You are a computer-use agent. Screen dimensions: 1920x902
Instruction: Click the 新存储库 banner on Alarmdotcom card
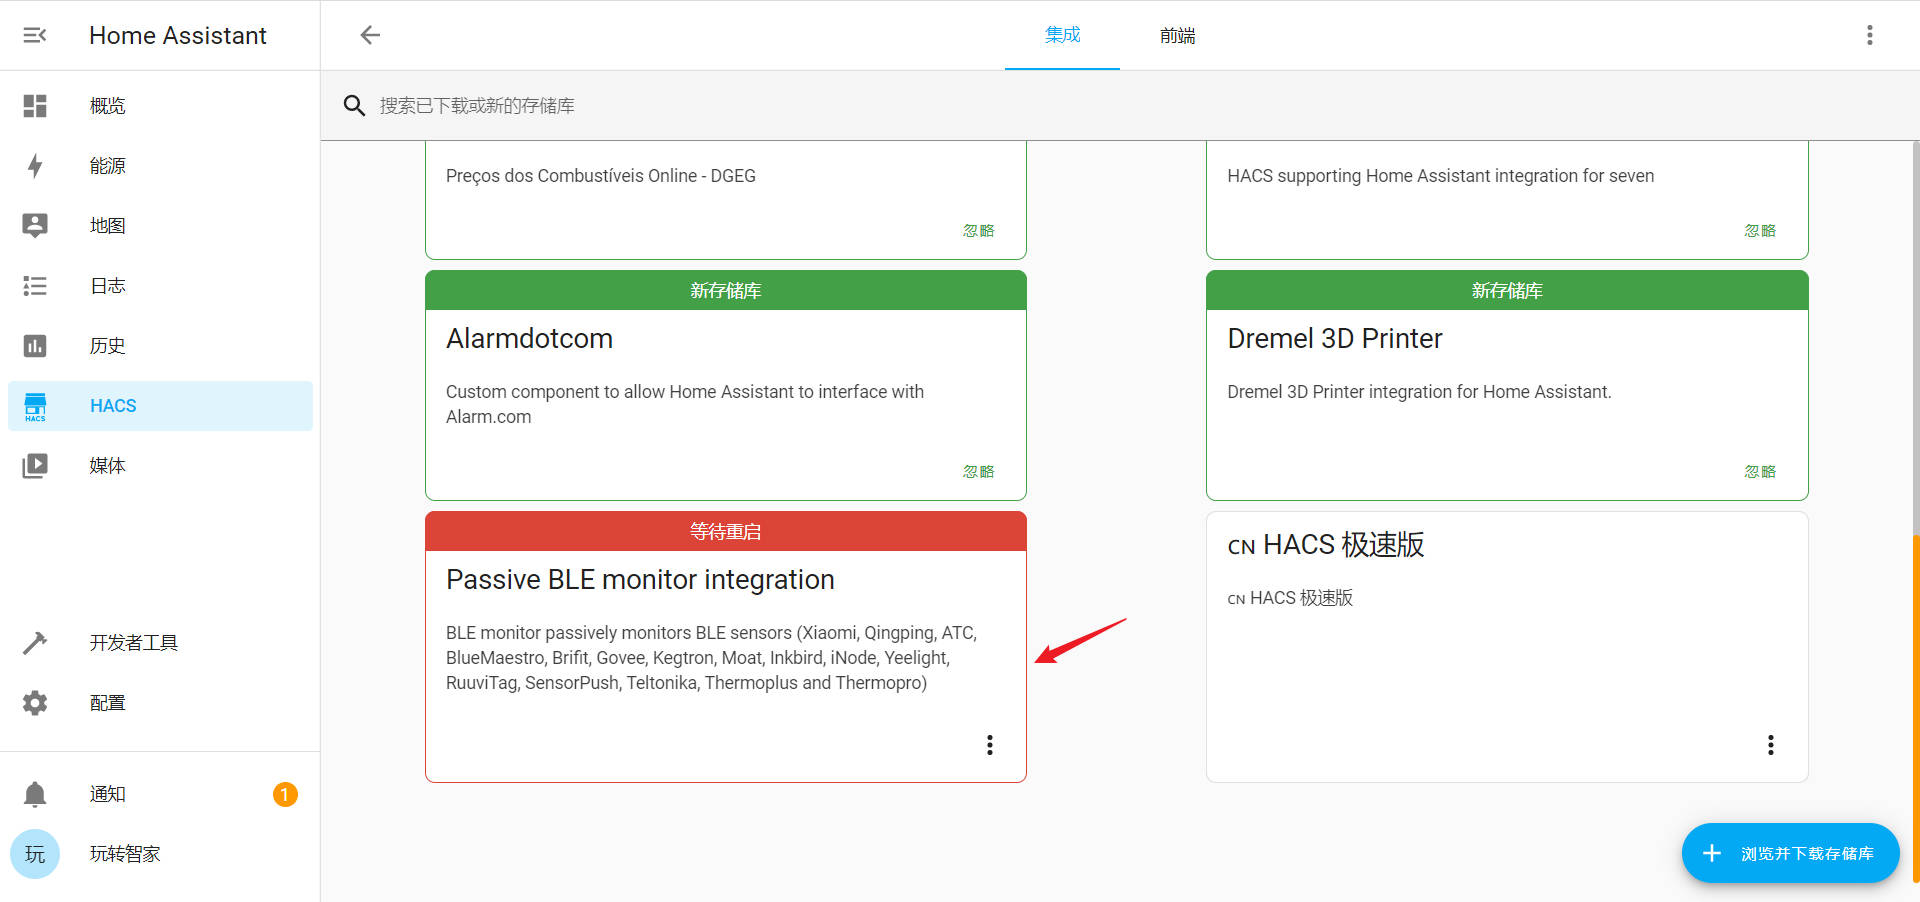coord(726,290)
